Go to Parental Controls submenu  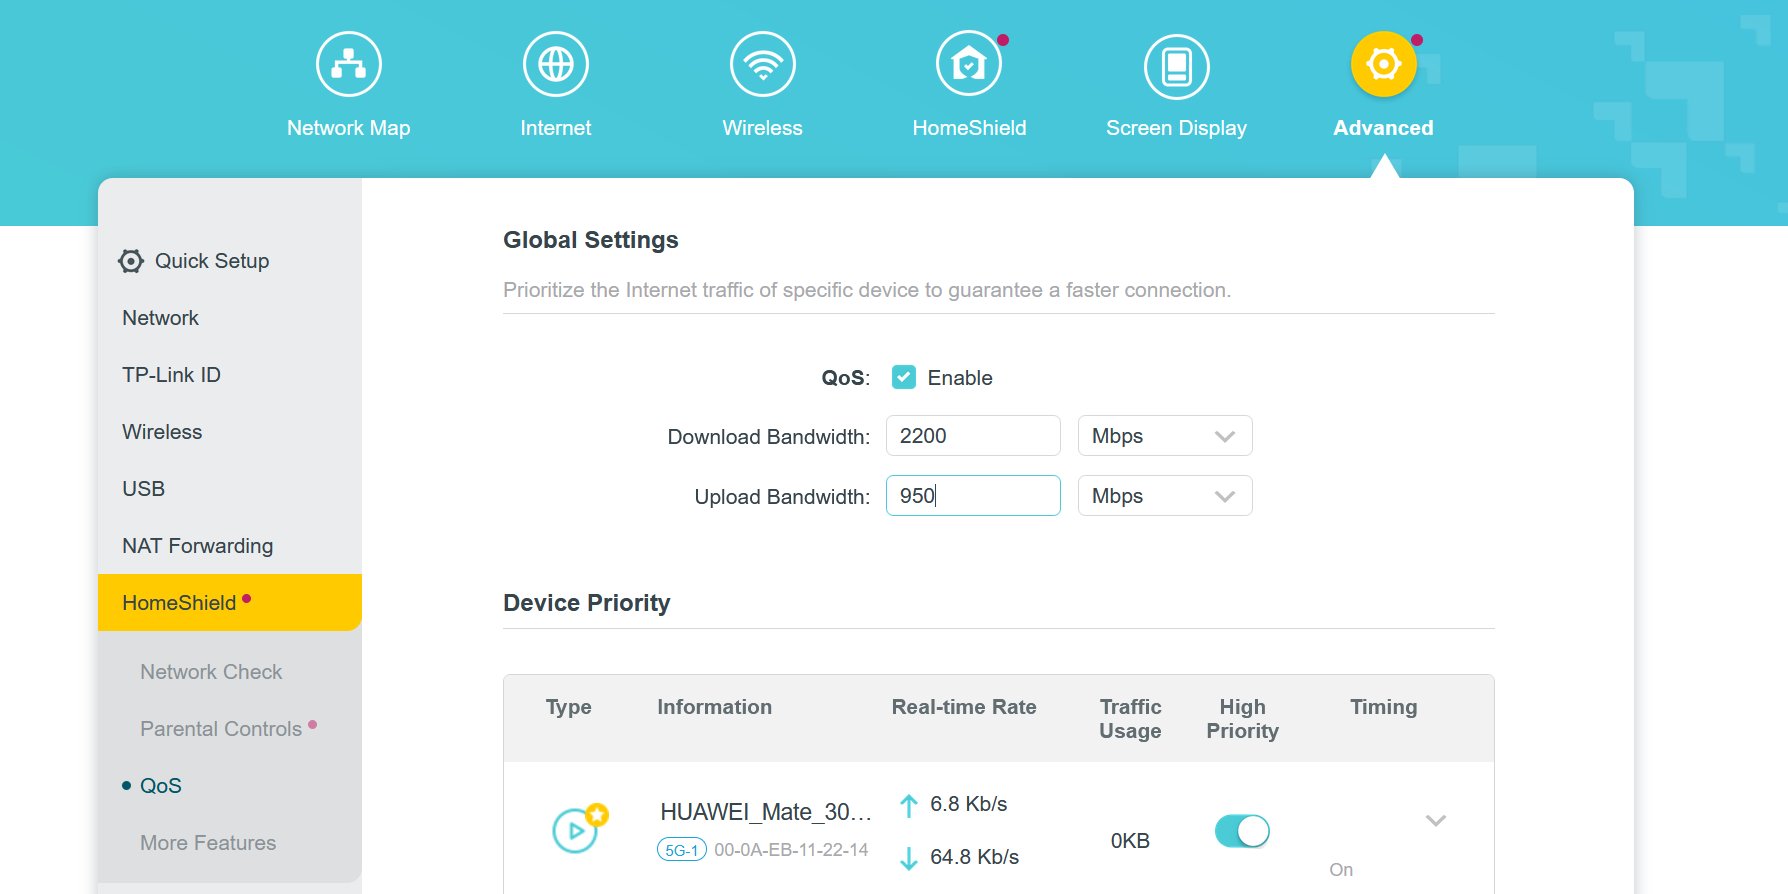(x=221, y=729)
